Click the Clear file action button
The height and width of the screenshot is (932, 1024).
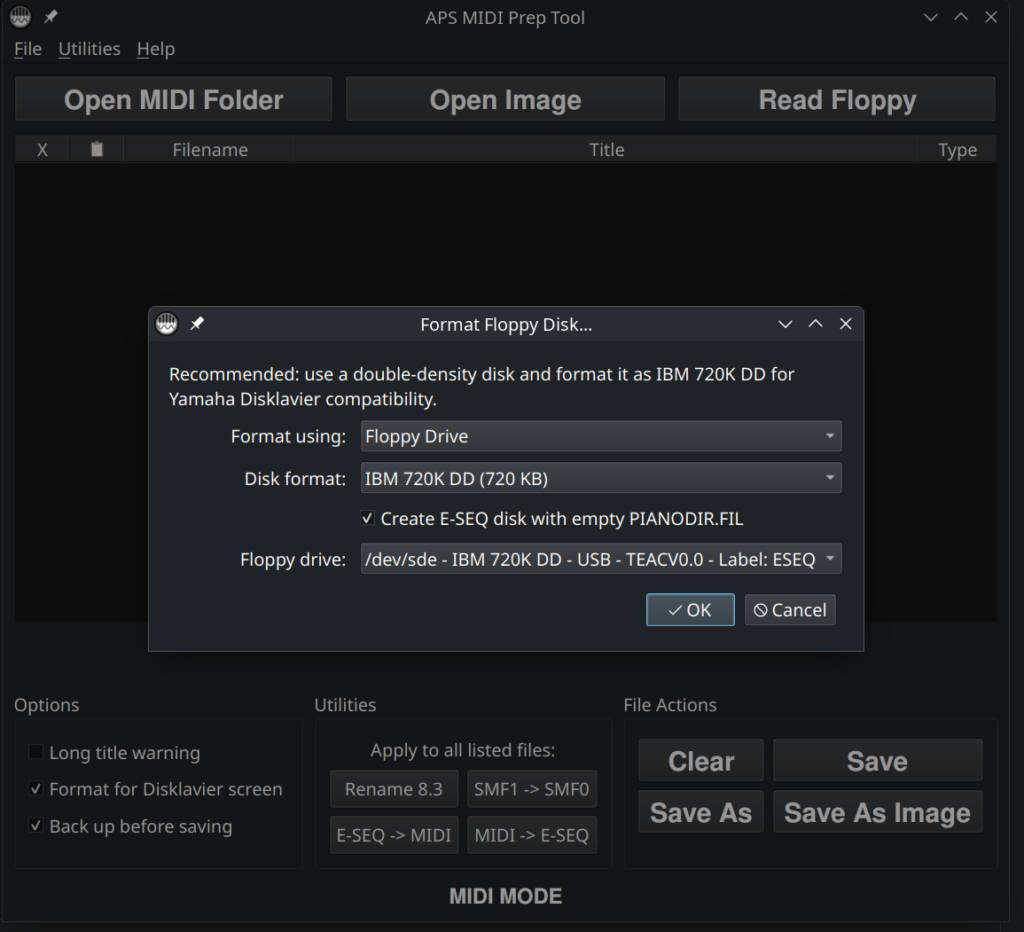pos(701,760)
